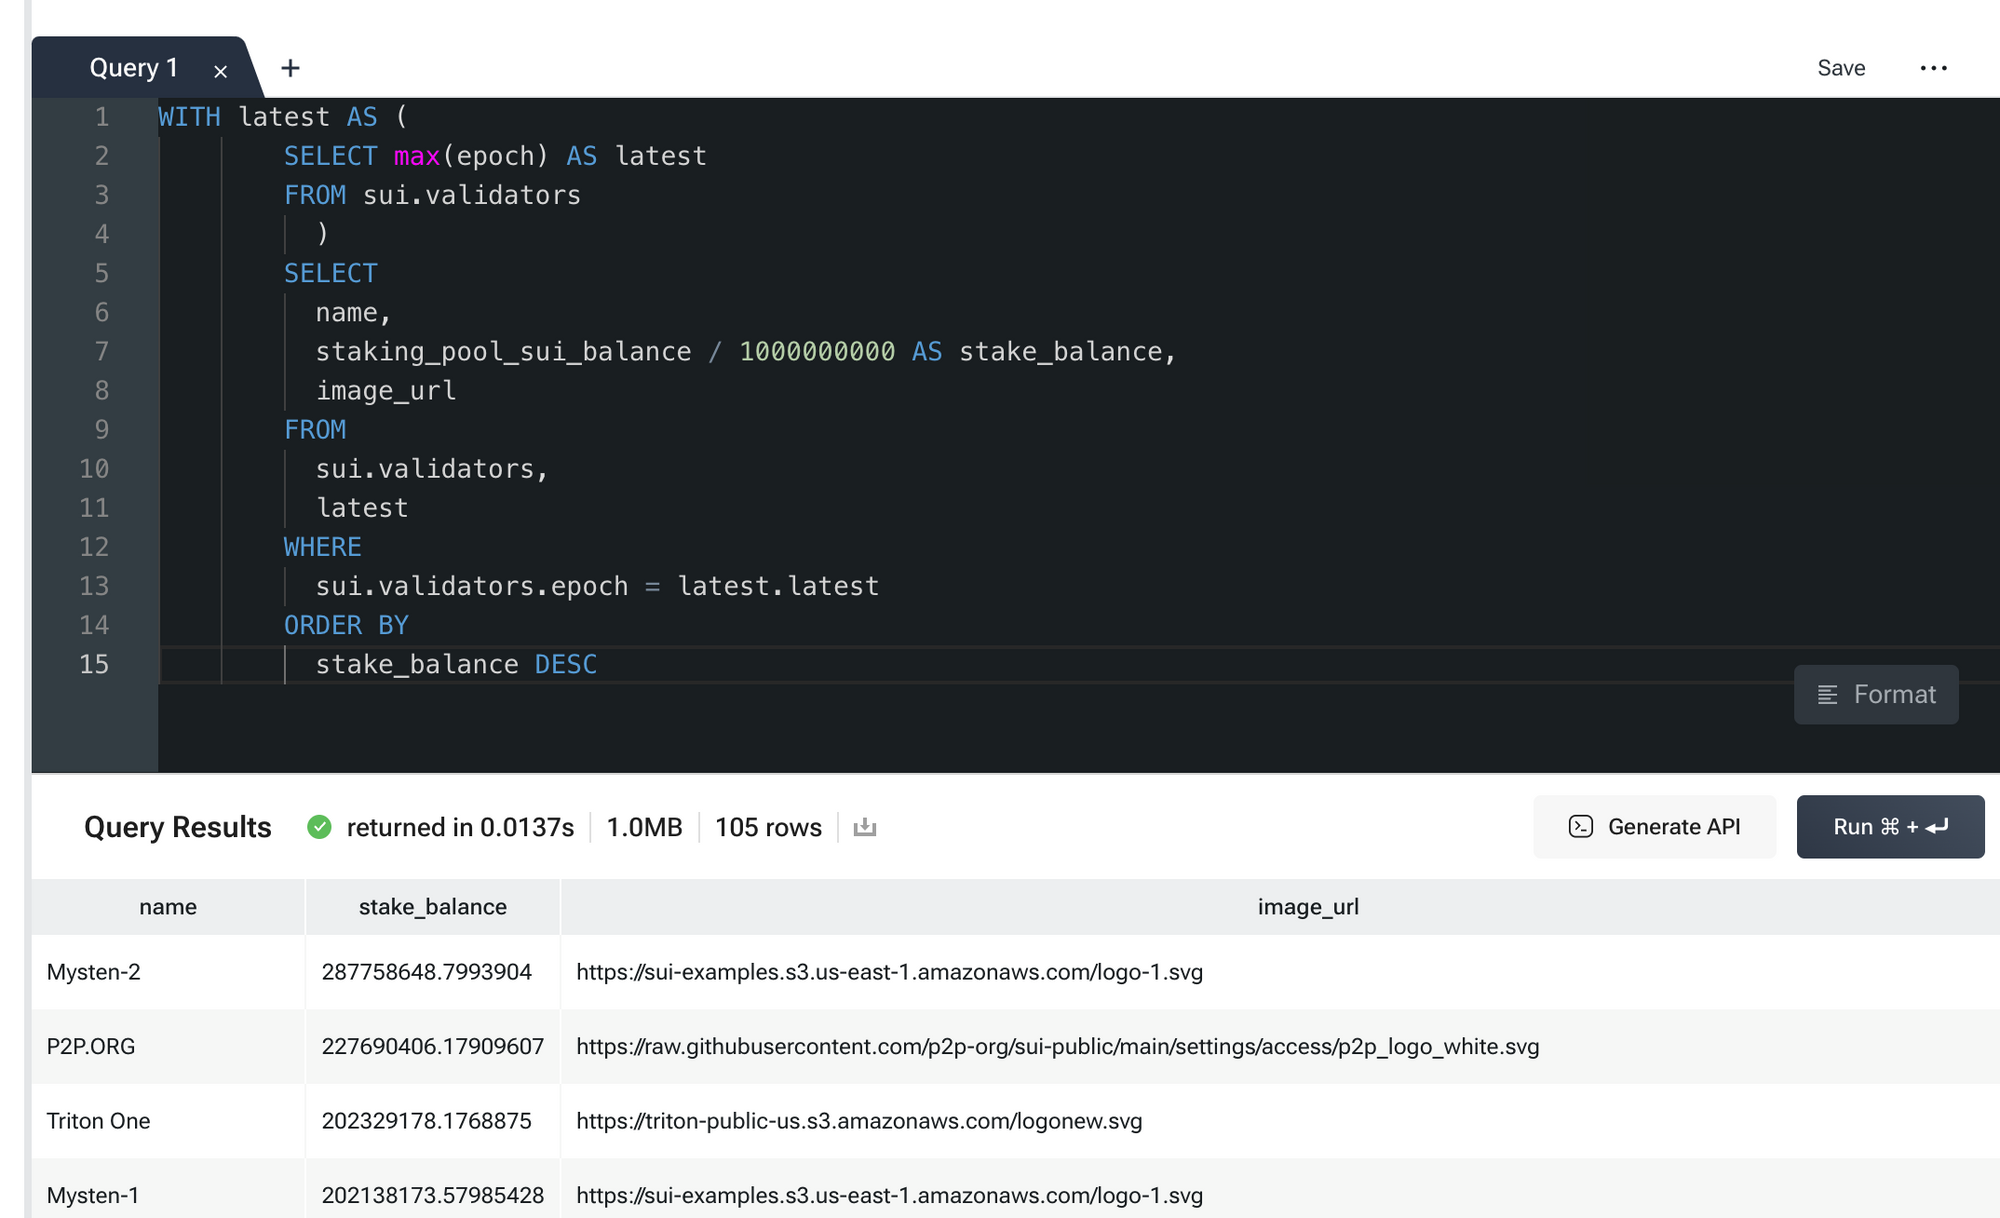Click the p2p_logo_white.svg image URL
This screenshot has height=1218, width=2000.
[x=1058, y=1046]
